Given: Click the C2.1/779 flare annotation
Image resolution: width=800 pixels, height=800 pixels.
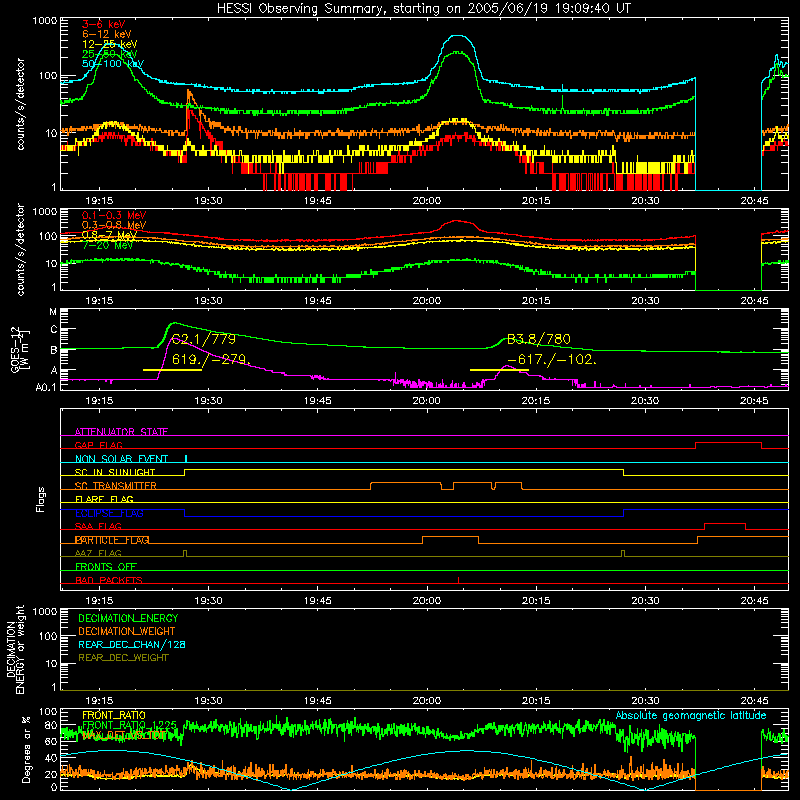Looking at the screenshot, I should pyautogui.click(x=204, y=339).
